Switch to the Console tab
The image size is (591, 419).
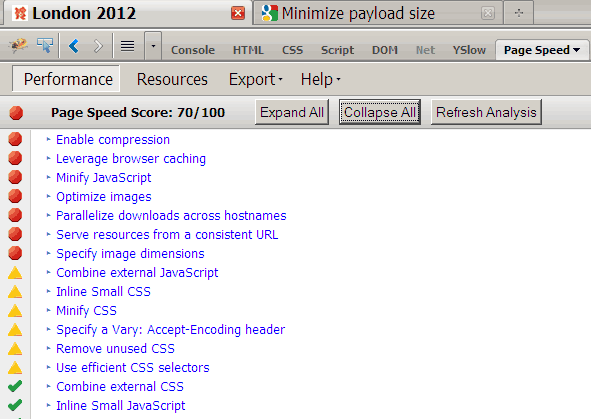tap(193, 50)
